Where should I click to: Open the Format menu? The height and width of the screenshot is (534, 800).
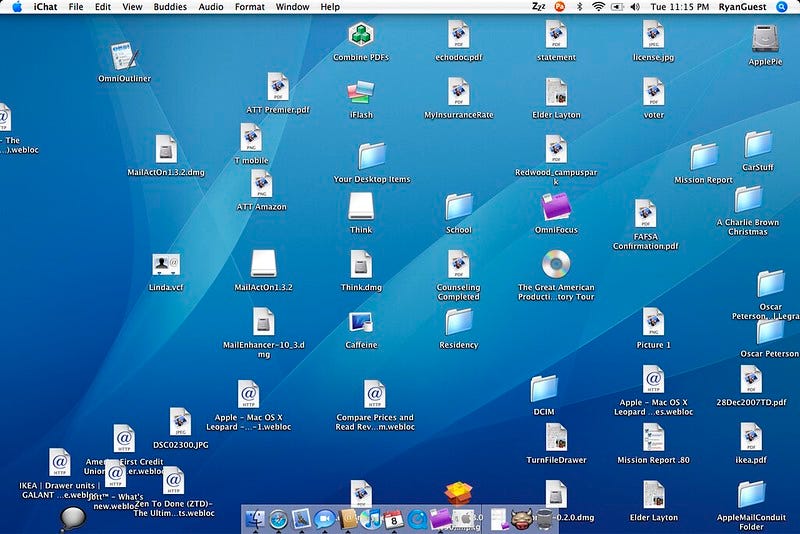tap(249, 7)
